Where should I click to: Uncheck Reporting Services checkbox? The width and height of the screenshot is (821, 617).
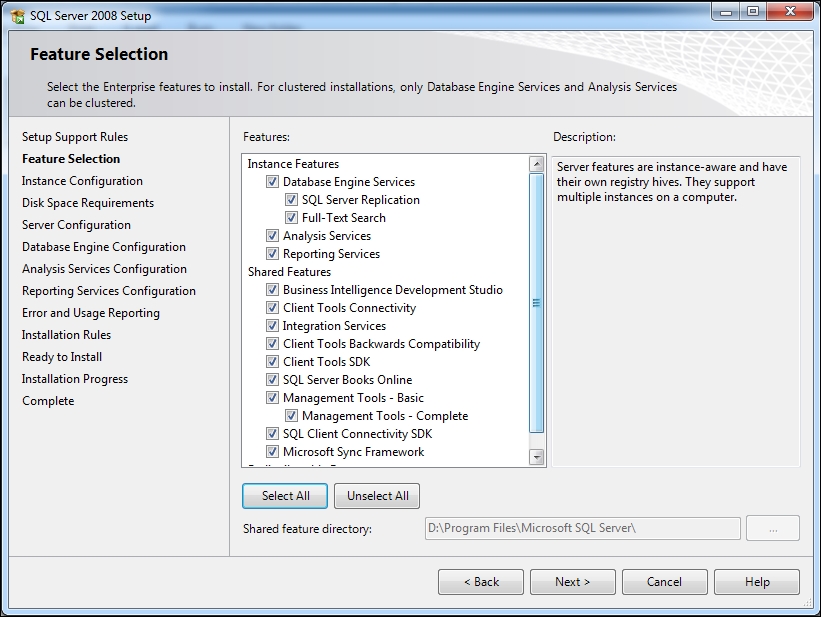[x=272, y=254]
